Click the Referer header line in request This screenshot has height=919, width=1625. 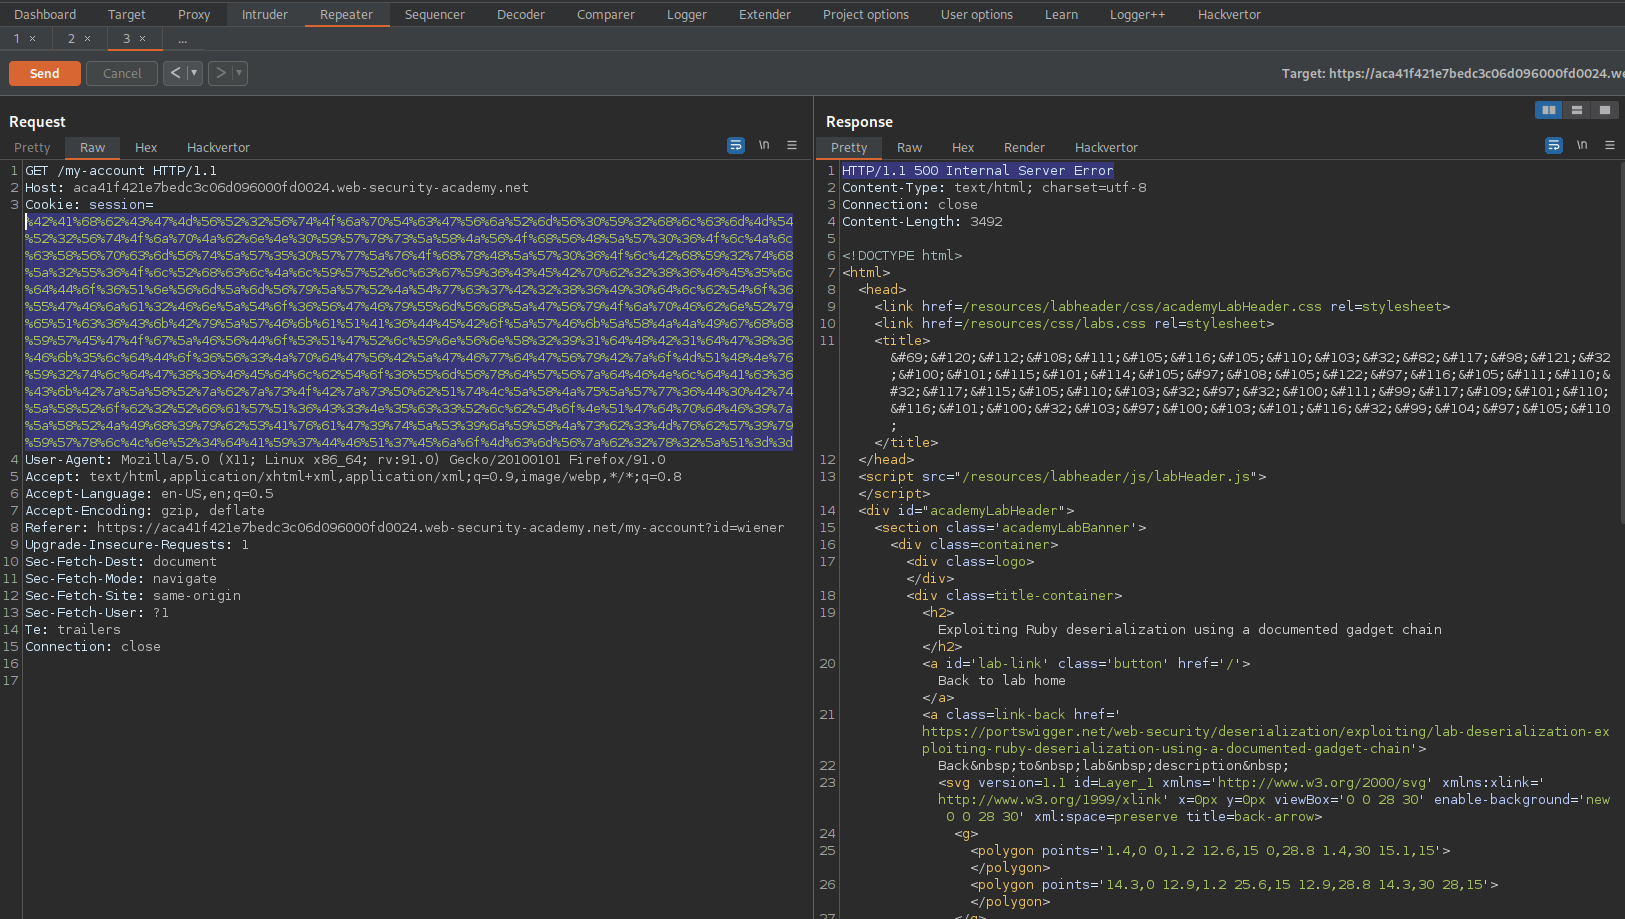(405, 527)
